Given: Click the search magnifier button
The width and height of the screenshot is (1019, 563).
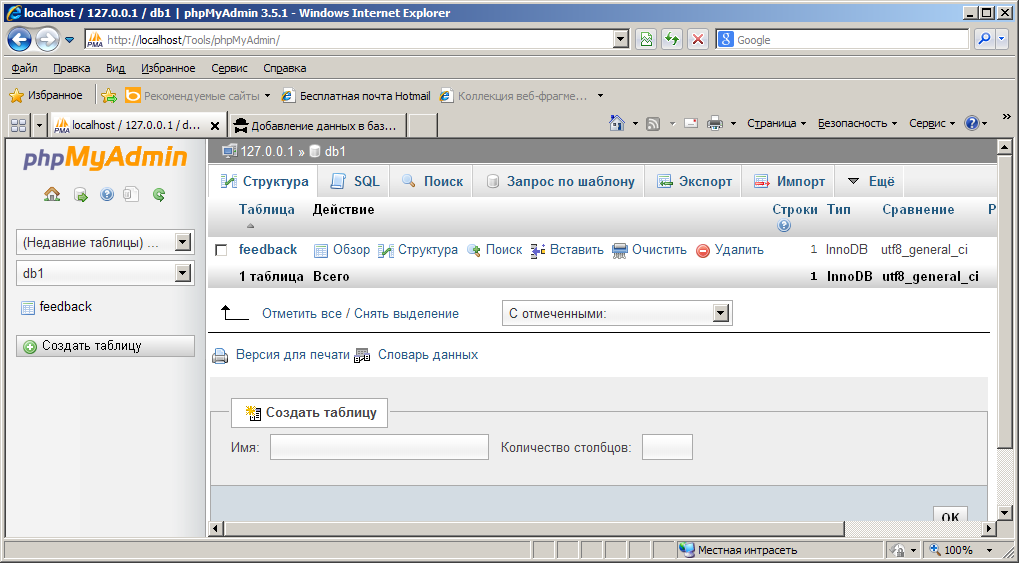Looking at the screenshot, I should (x=985, y=40).
